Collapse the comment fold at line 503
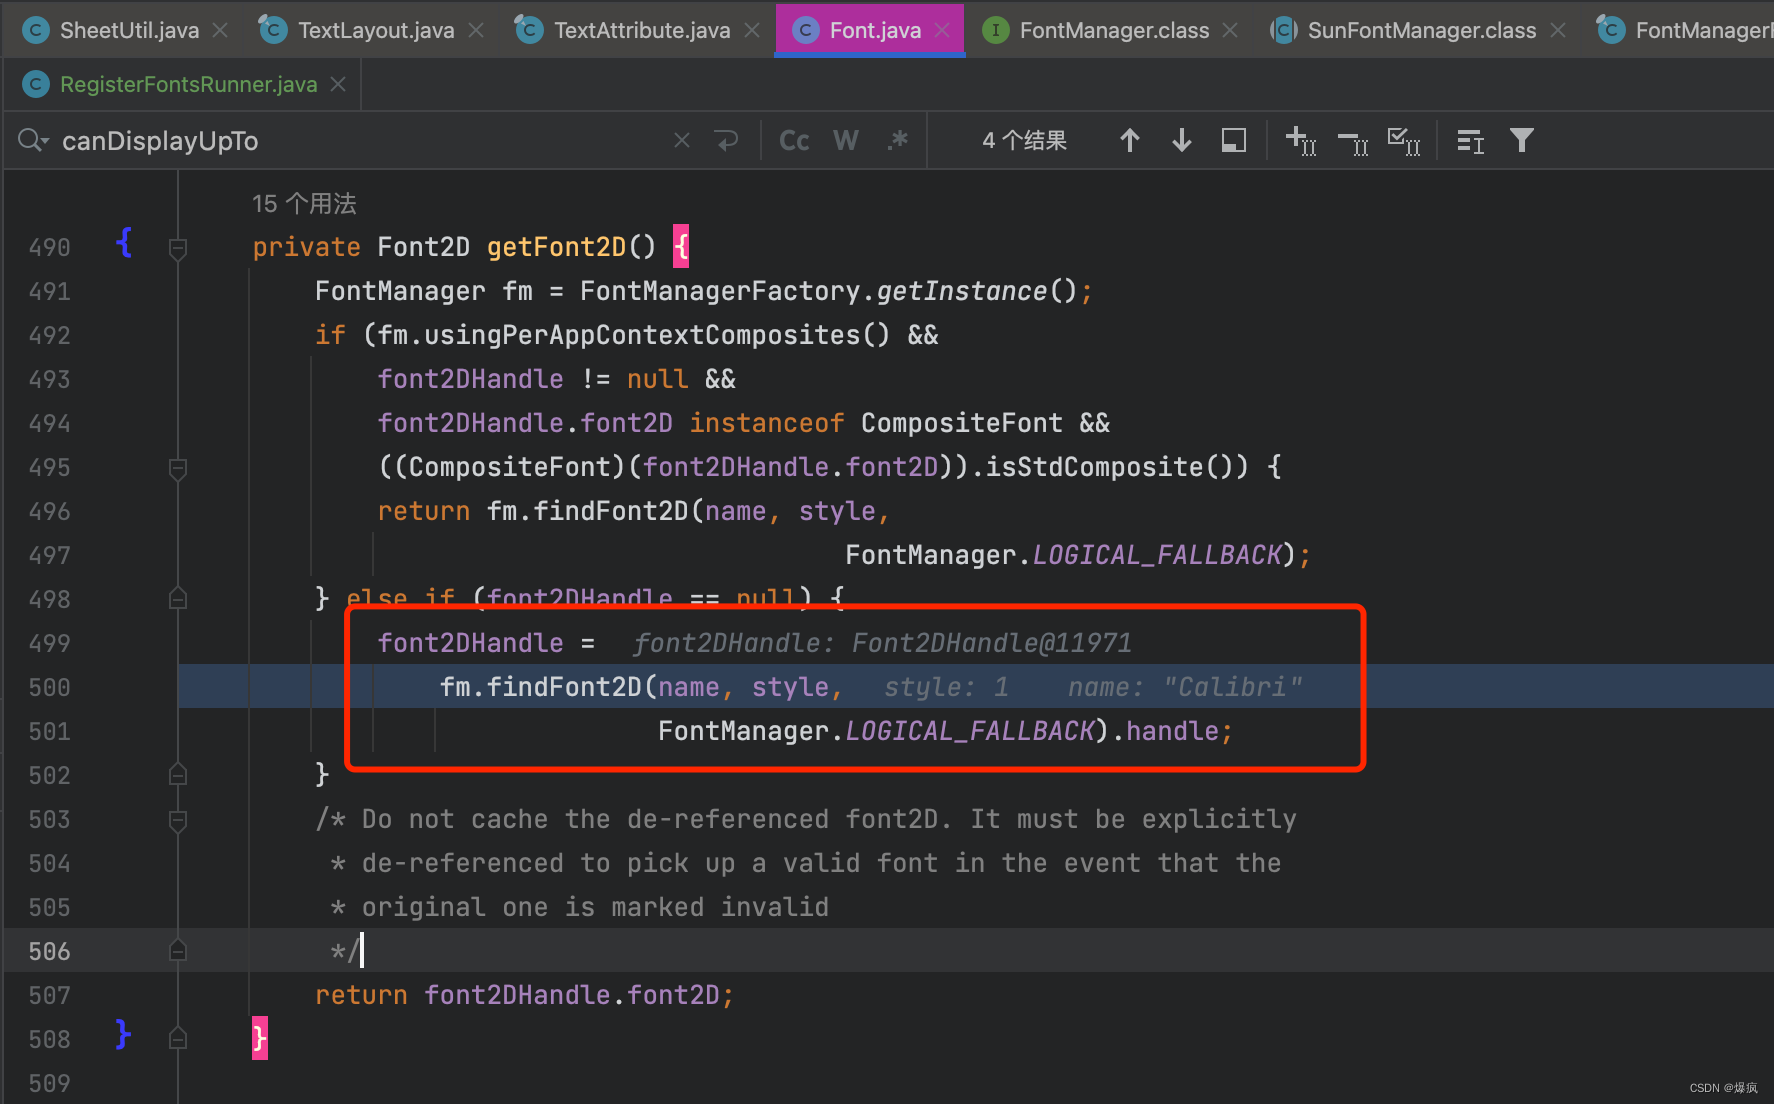 (x=178, y=820)
